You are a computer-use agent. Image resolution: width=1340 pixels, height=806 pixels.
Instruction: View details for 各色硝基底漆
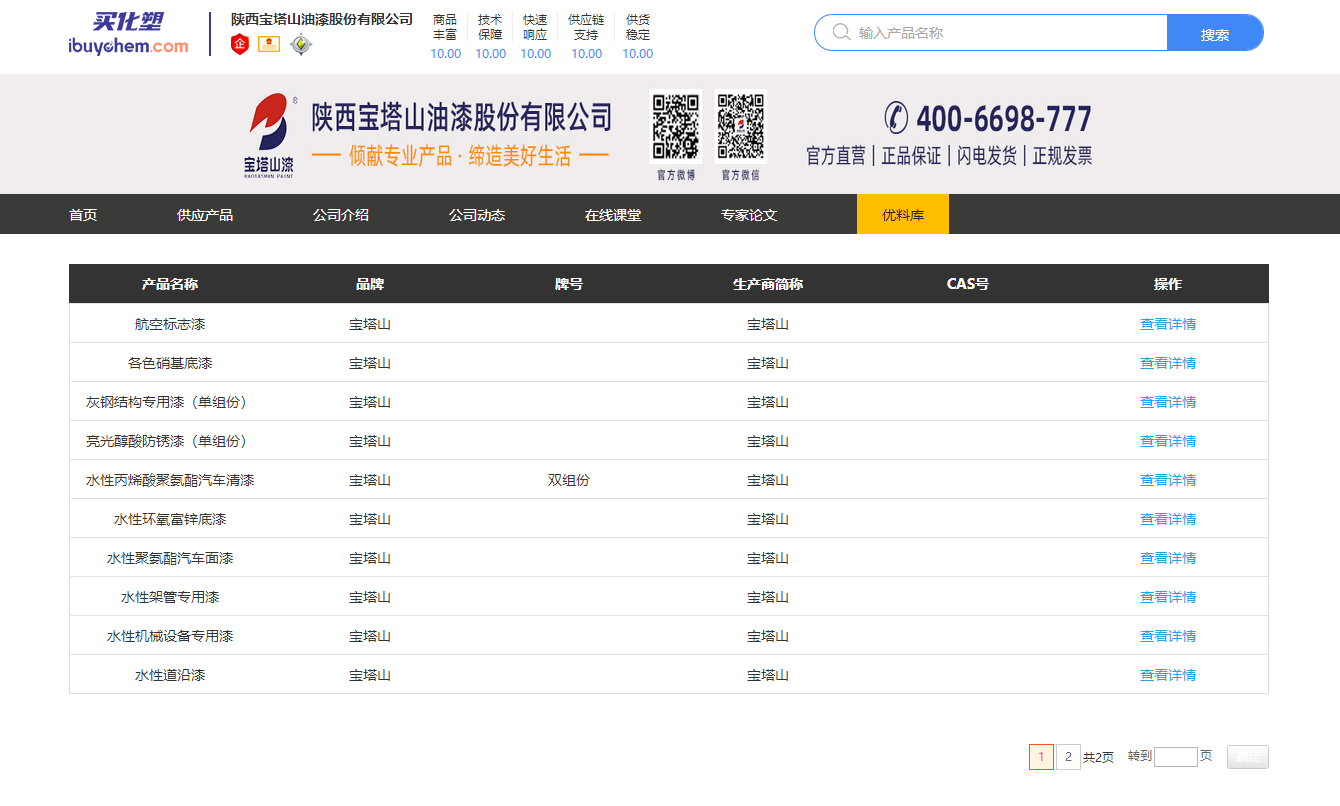(x=1168, y=363)
